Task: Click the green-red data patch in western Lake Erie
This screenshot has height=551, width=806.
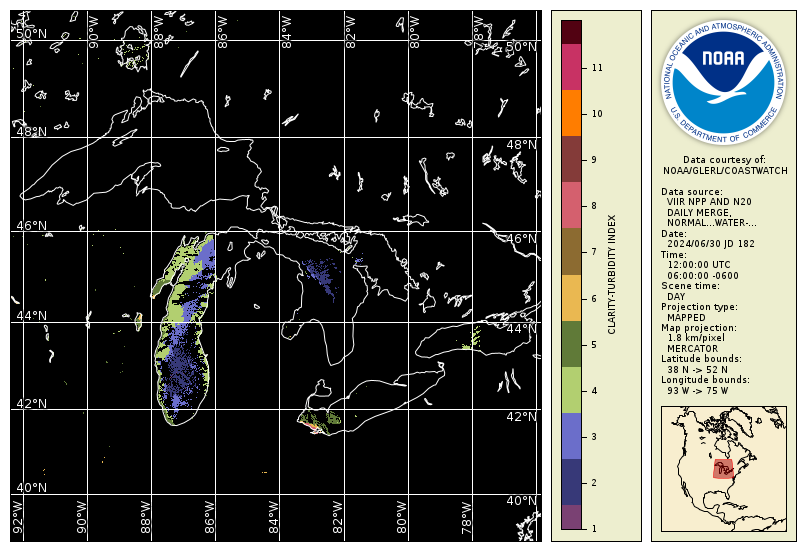Action: pyautogui.click(x=319, y=421)
